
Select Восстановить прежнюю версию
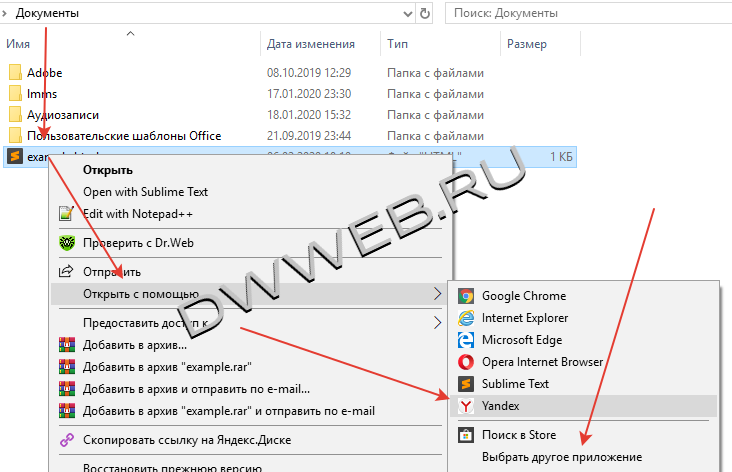(x=172, y=467)
